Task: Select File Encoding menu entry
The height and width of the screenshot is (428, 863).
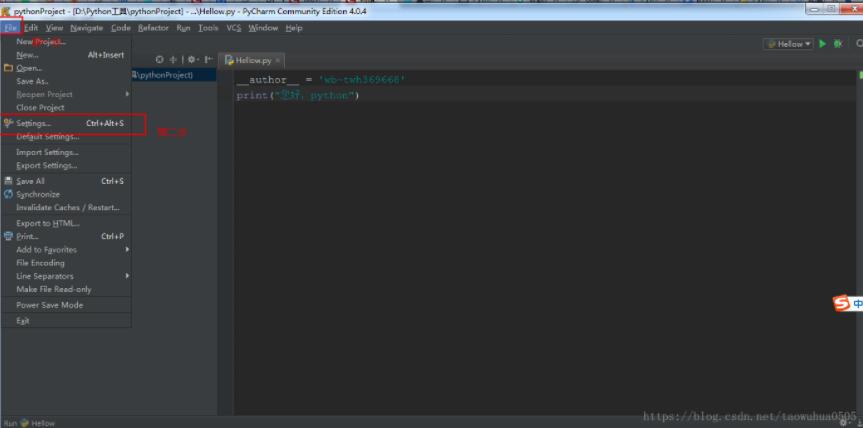Action: tap(66, 262)
